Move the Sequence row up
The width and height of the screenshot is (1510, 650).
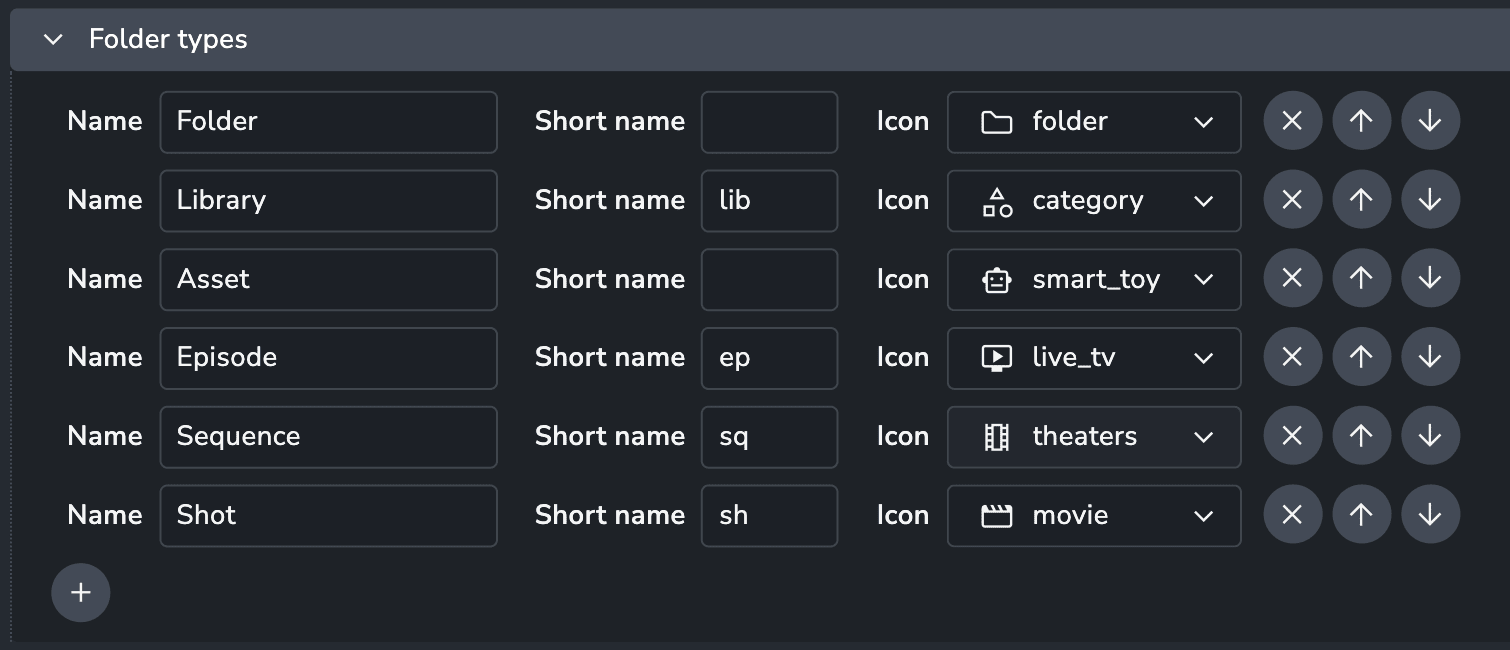tap(1361, 437)
